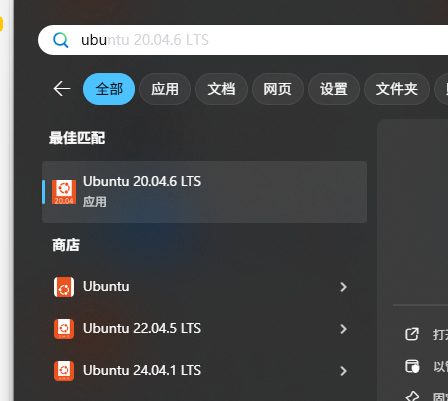This screenshot has width=448, height=401.
Task: Click the run-as-administrator shield icon
Action: pos(412,366)
